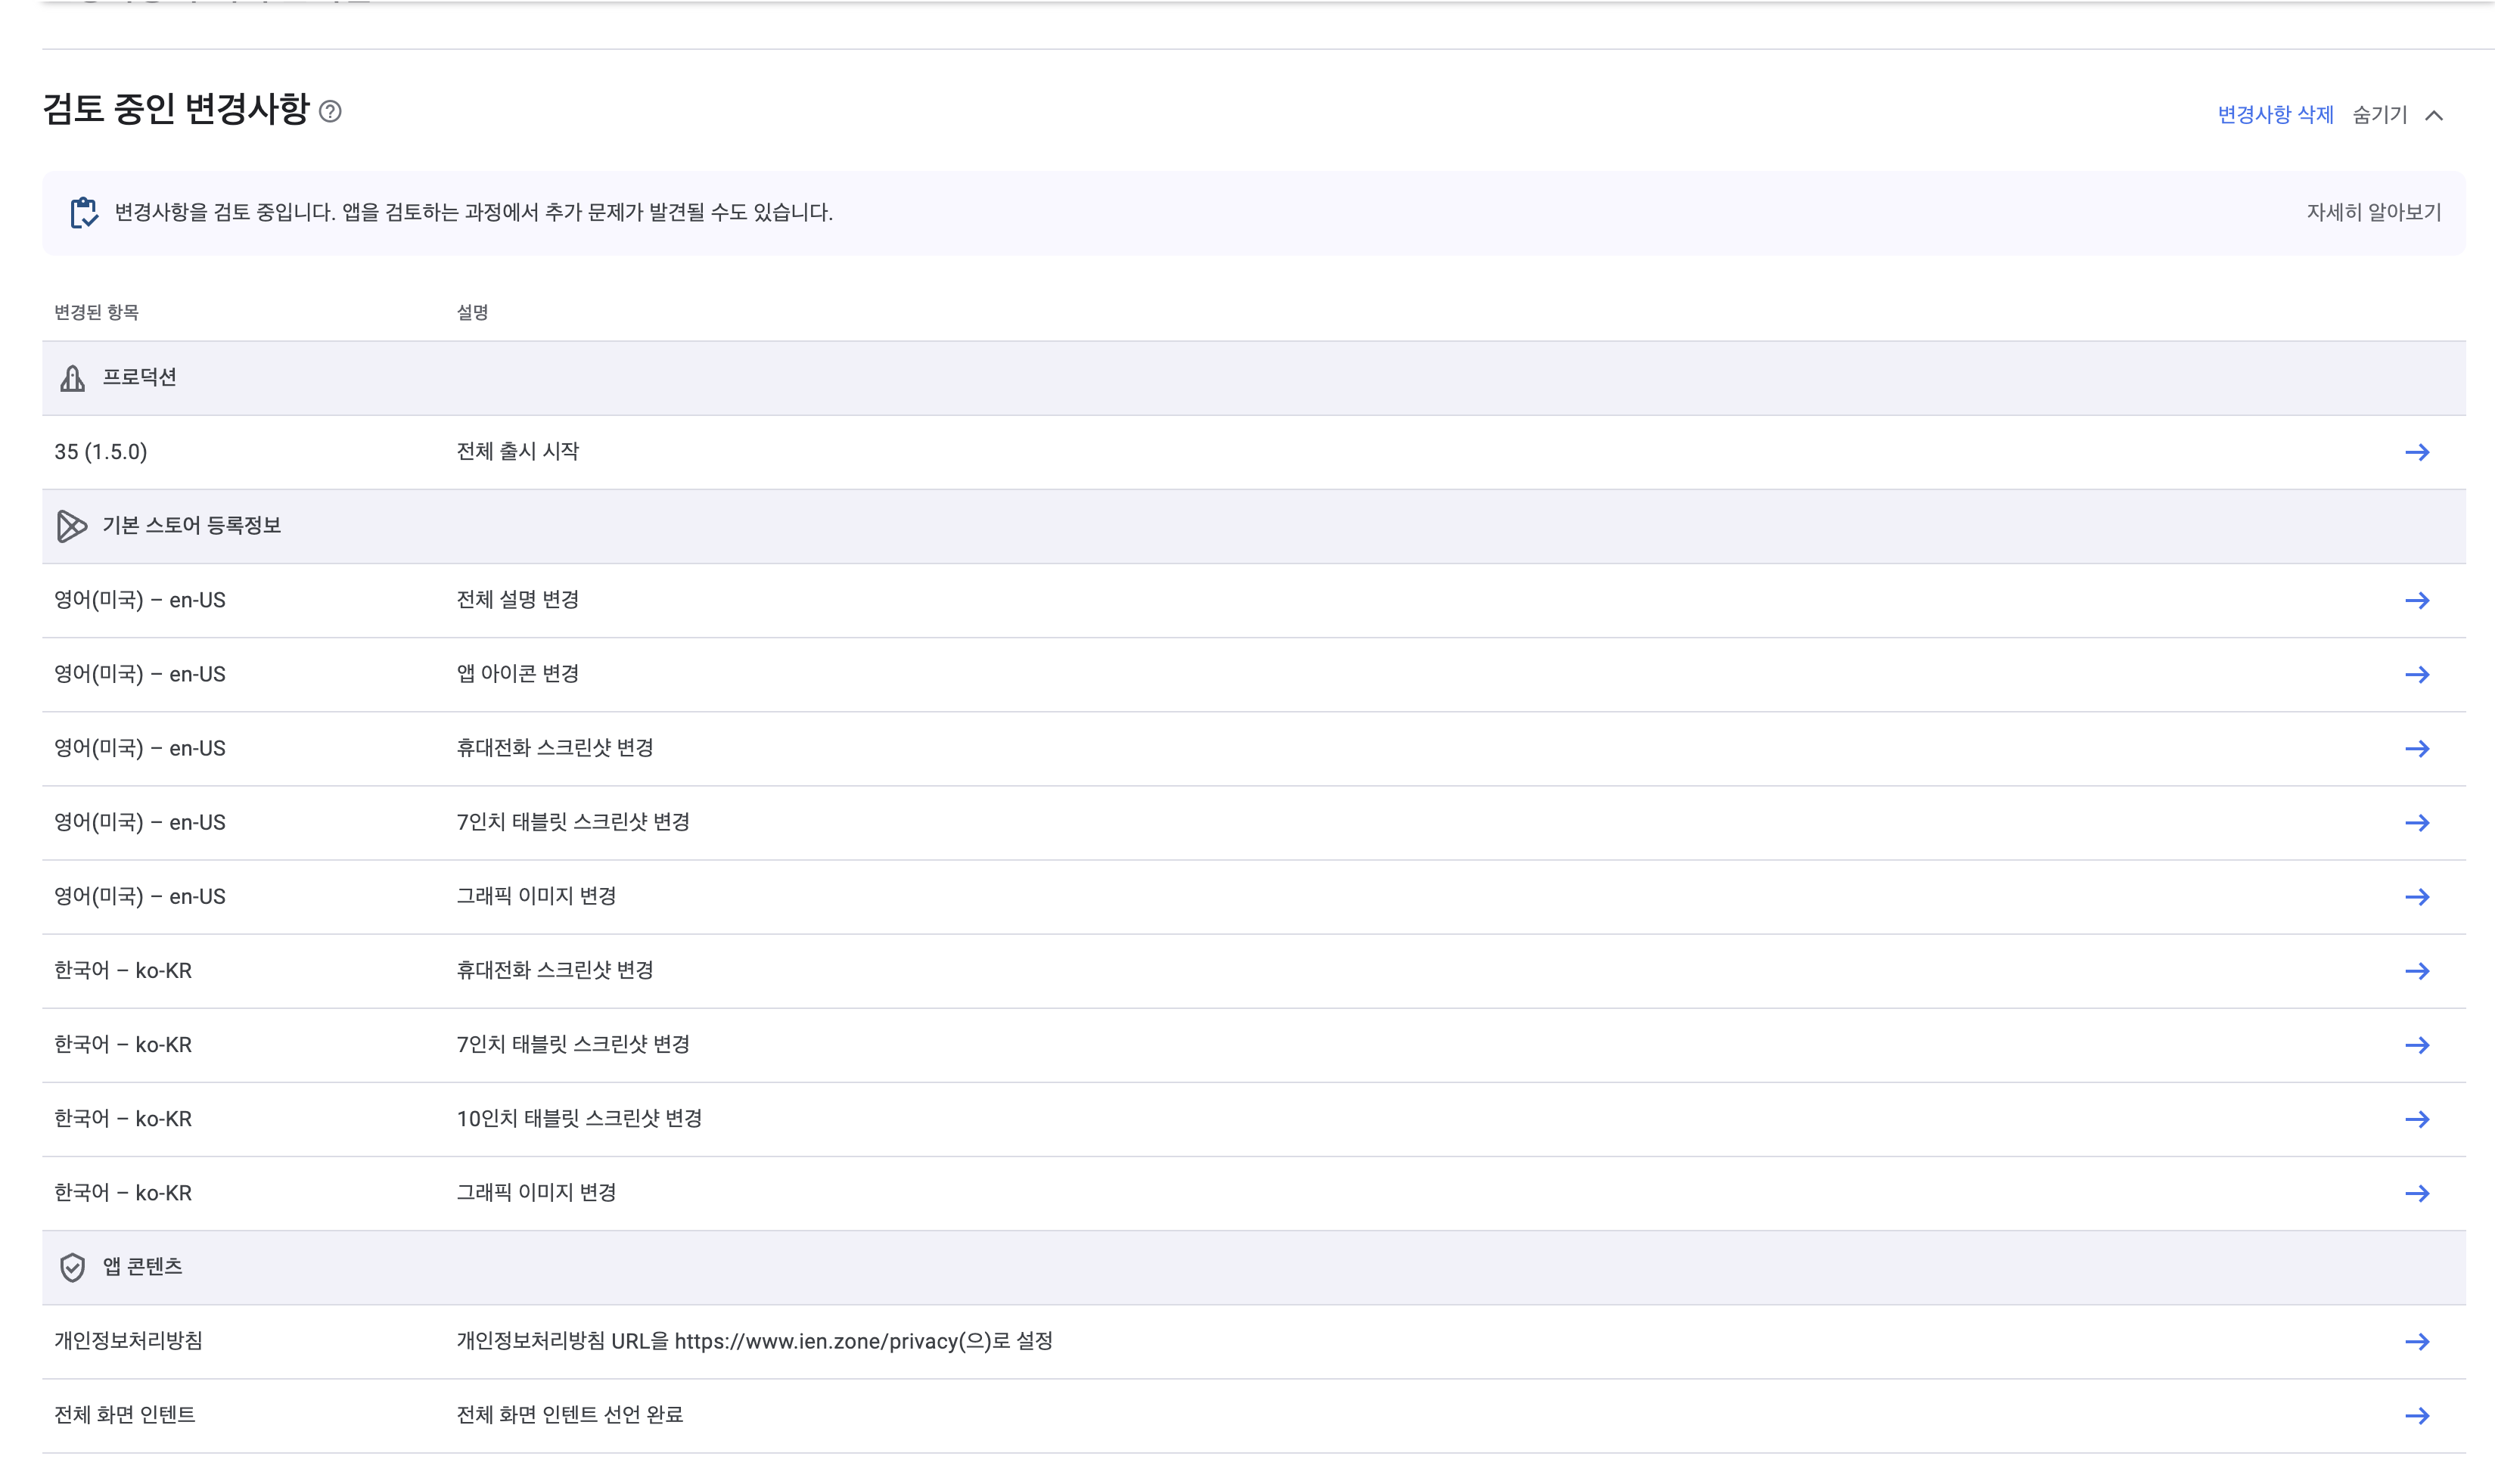This screenshot has height=1484, width=2495.
Task: Open arrow for en-US 휴대전화 스크린샷 변경
Action: [x=2416, y=748]
